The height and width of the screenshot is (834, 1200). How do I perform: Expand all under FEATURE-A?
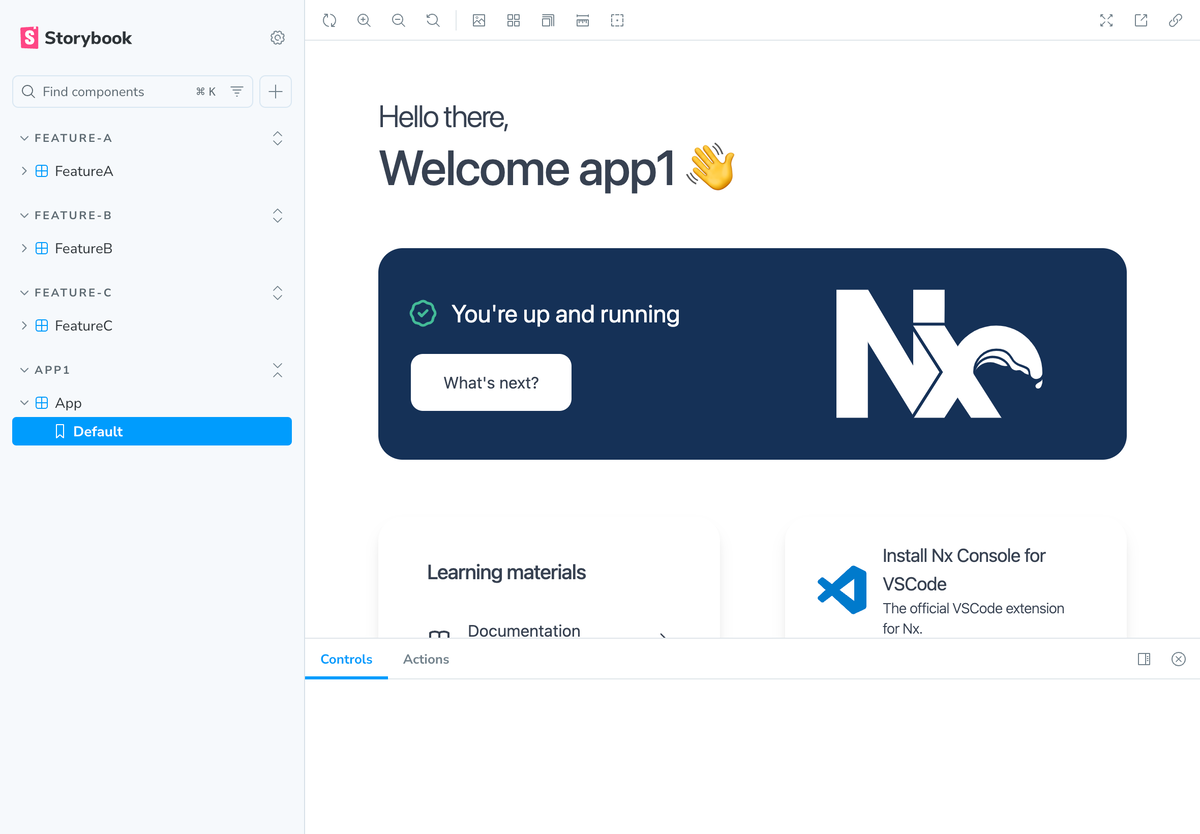tap(278, 138)
